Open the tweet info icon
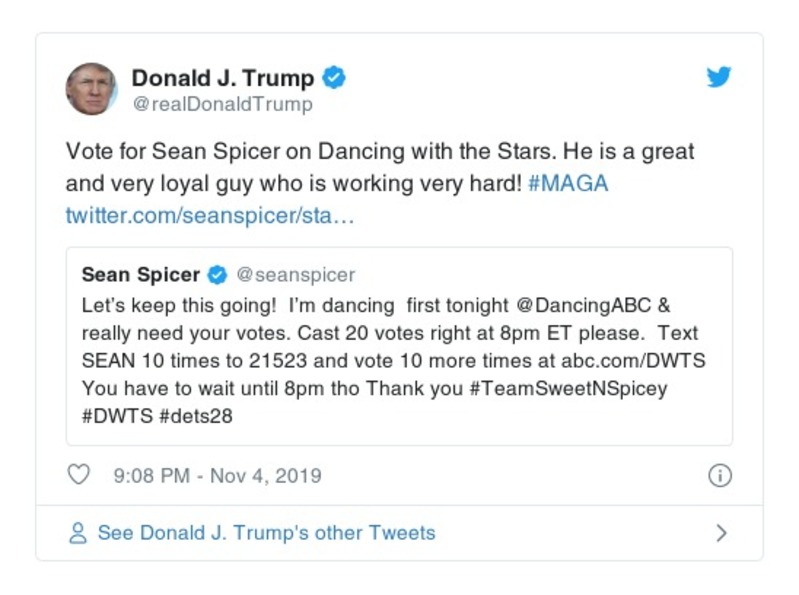The height and width of the screenshot is (595, 799). (719, 476)
